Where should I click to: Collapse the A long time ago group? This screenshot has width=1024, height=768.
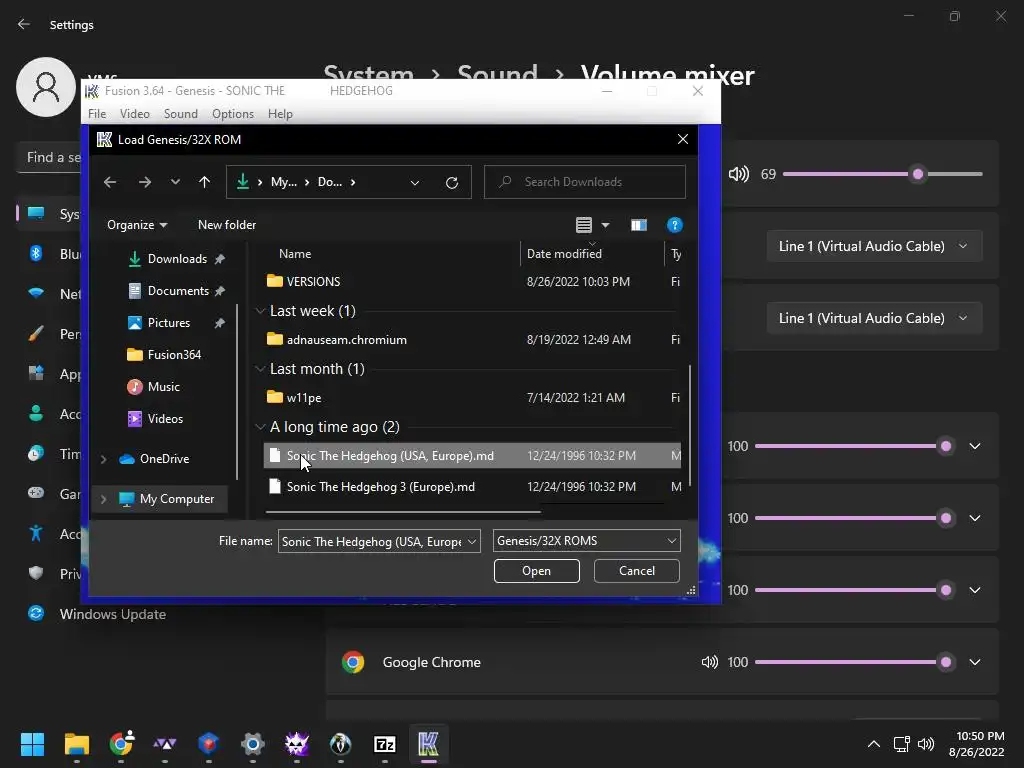tap(260, 427)
